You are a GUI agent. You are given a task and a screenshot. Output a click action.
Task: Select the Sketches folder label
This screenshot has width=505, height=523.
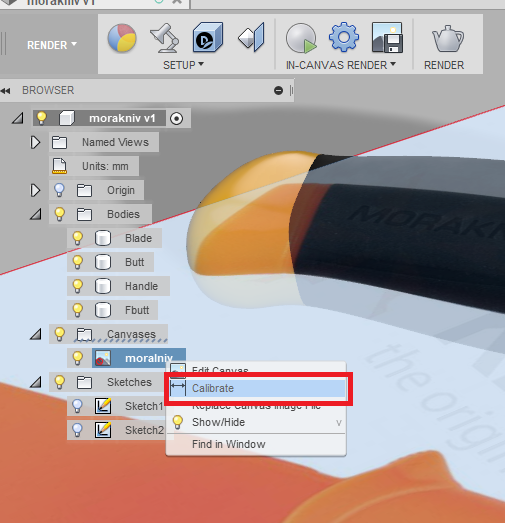(129, 382)
